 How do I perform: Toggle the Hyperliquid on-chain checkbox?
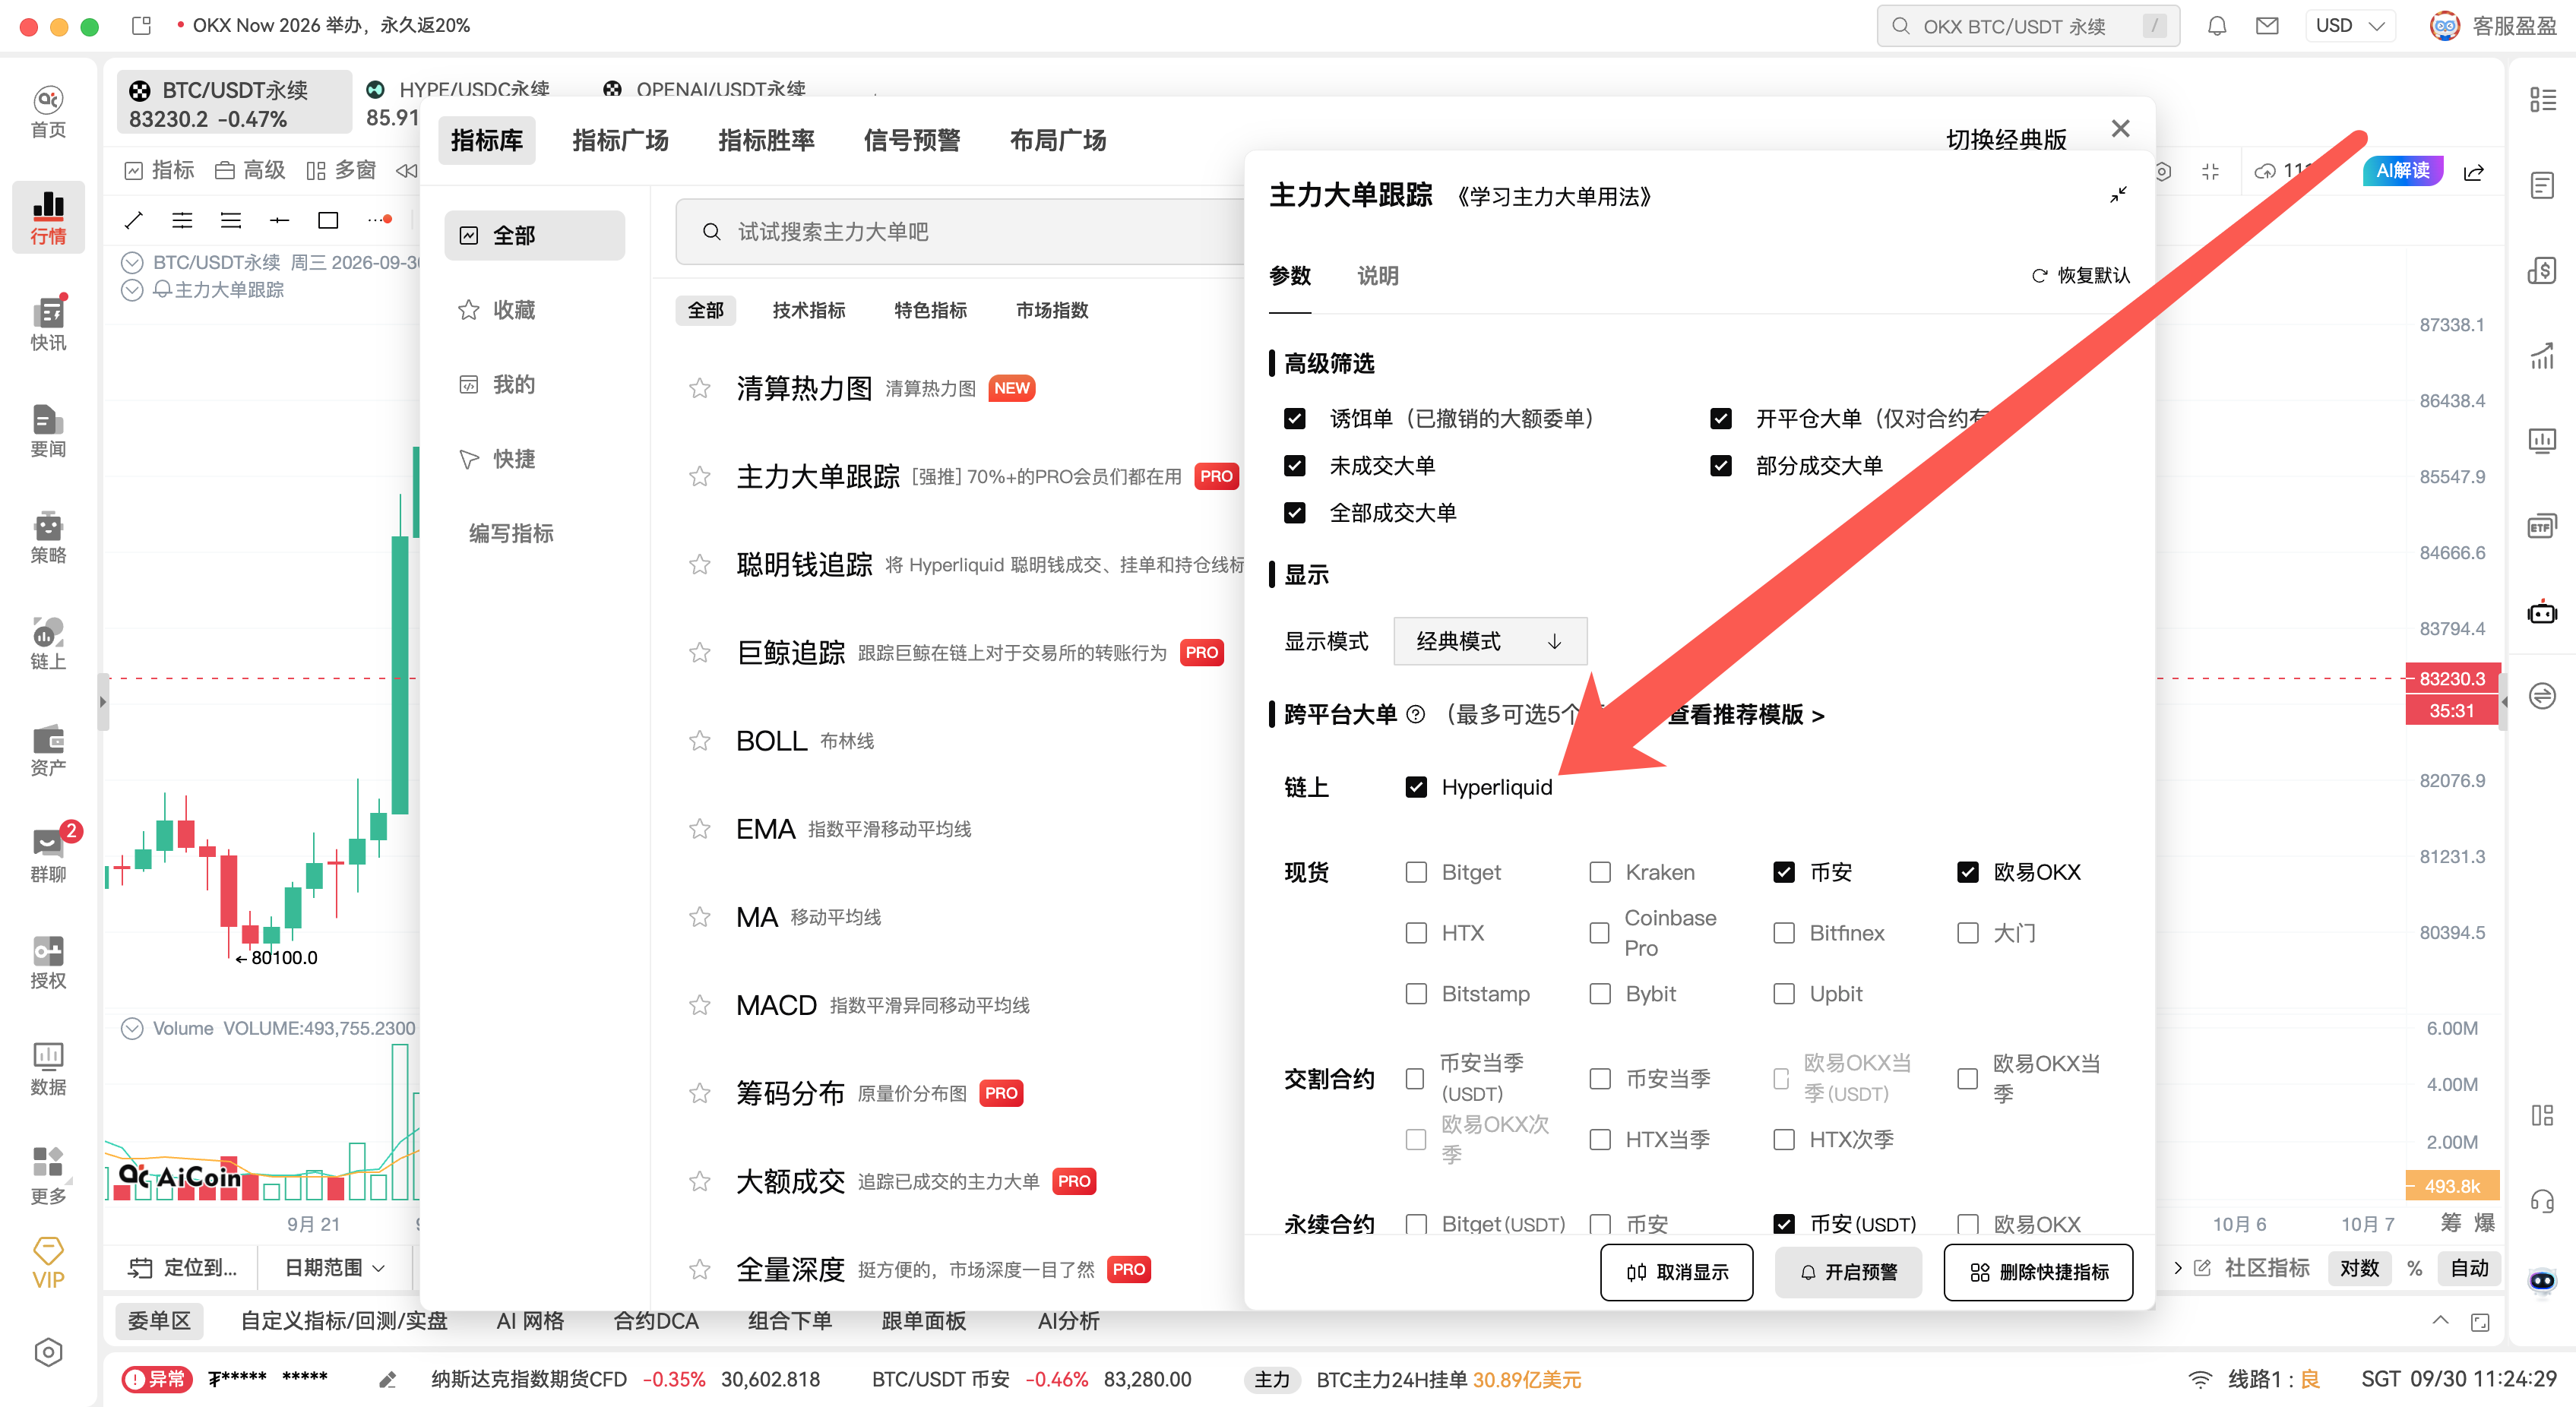pos(1416,787)
